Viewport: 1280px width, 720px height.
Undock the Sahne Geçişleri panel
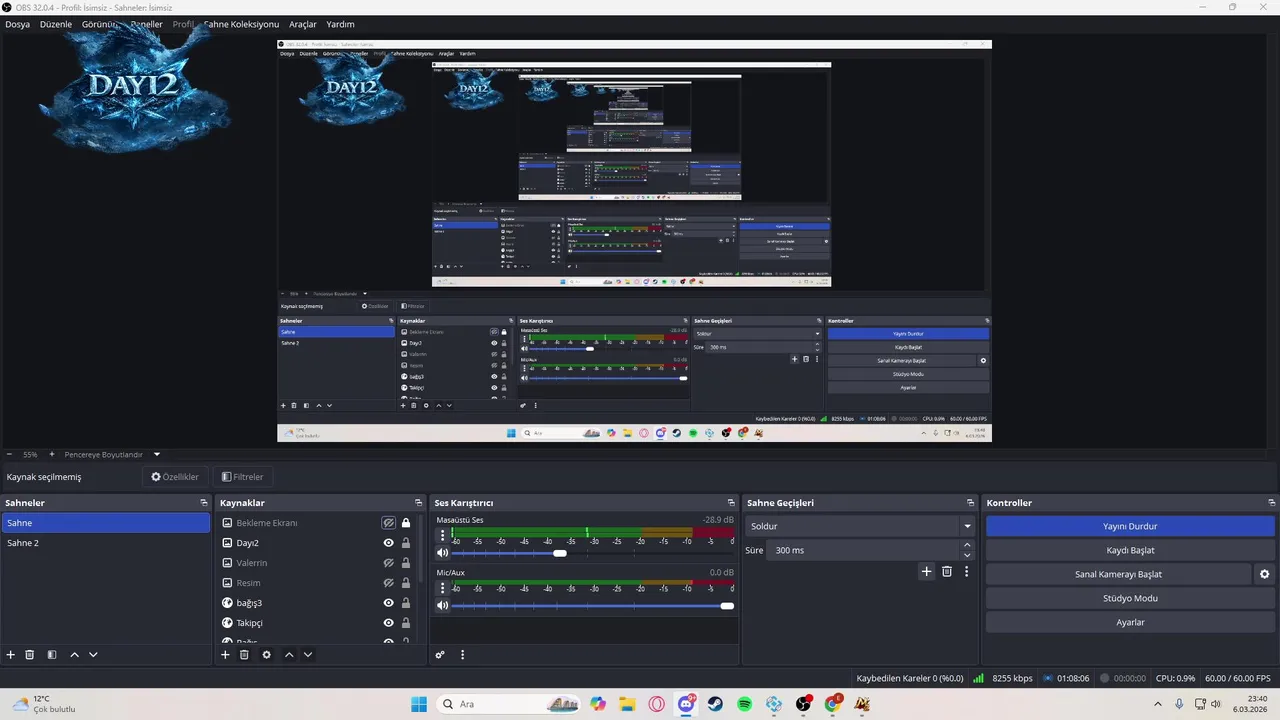click(x=970, y=503)
